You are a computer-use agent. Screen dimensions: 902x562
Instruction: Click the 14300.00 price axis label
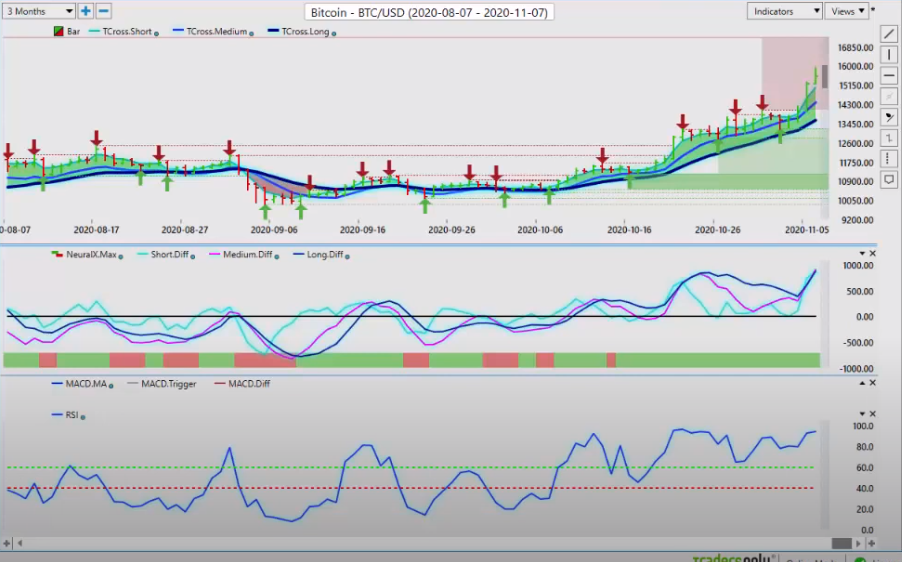tap(855, 105)
